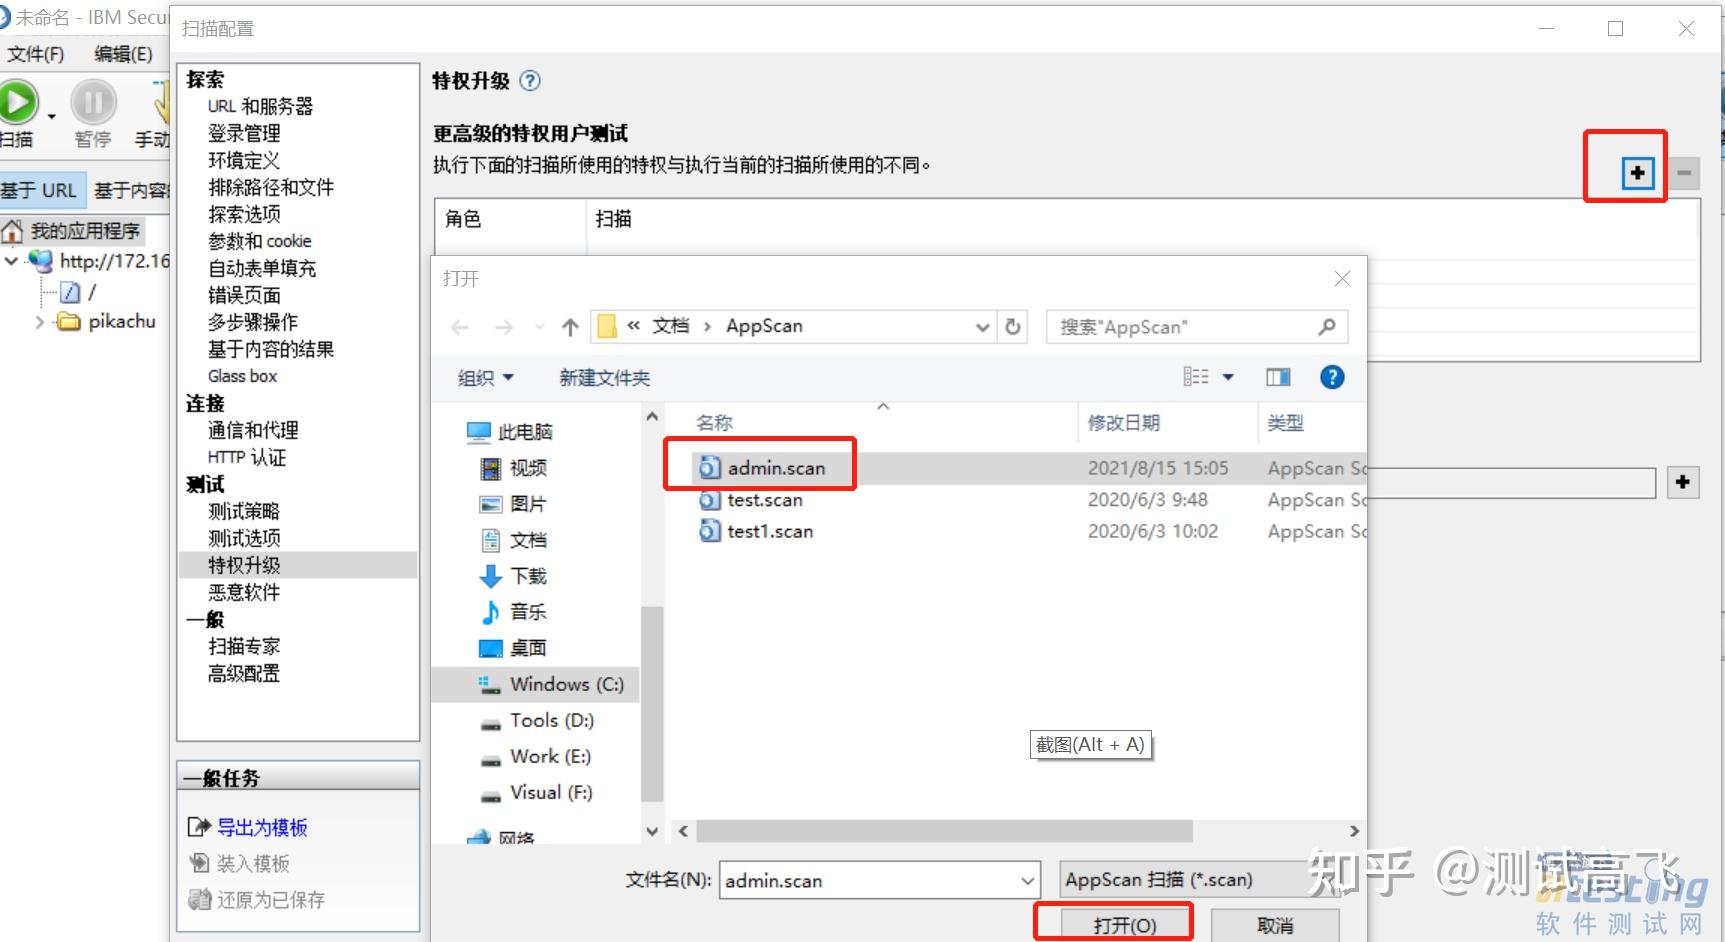Viewport: 1725px width, 942px height.
Task: Open the Organize dropdown menu
Action: [x=486, y=378]
